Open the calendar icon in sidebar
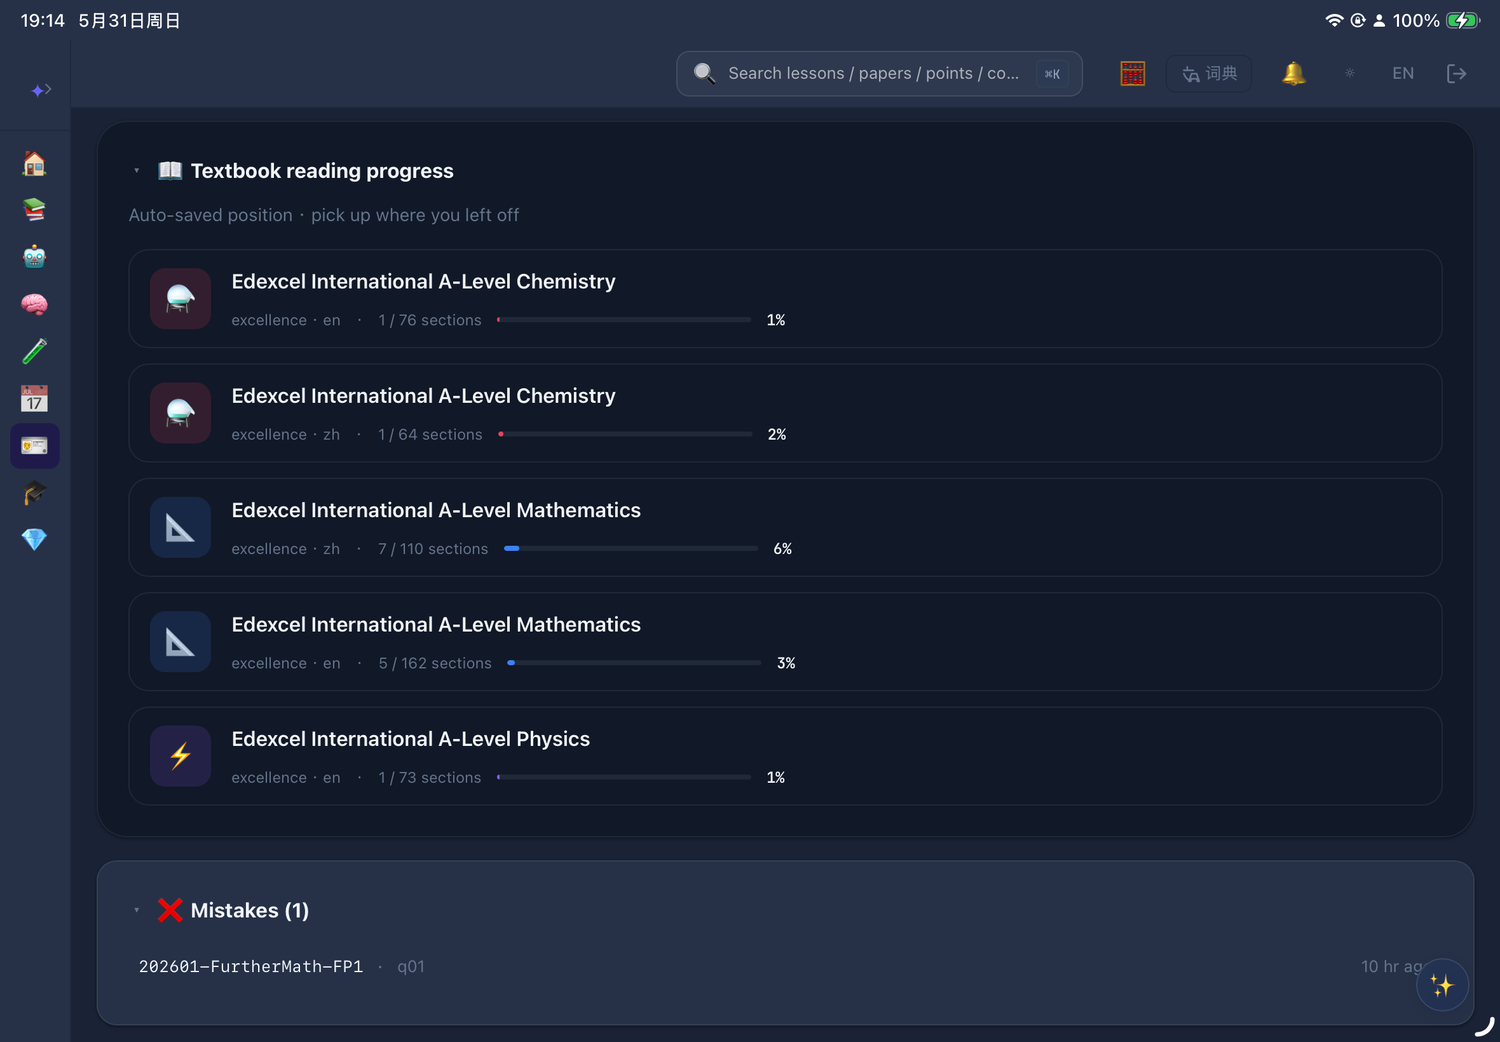 point(35,399)
